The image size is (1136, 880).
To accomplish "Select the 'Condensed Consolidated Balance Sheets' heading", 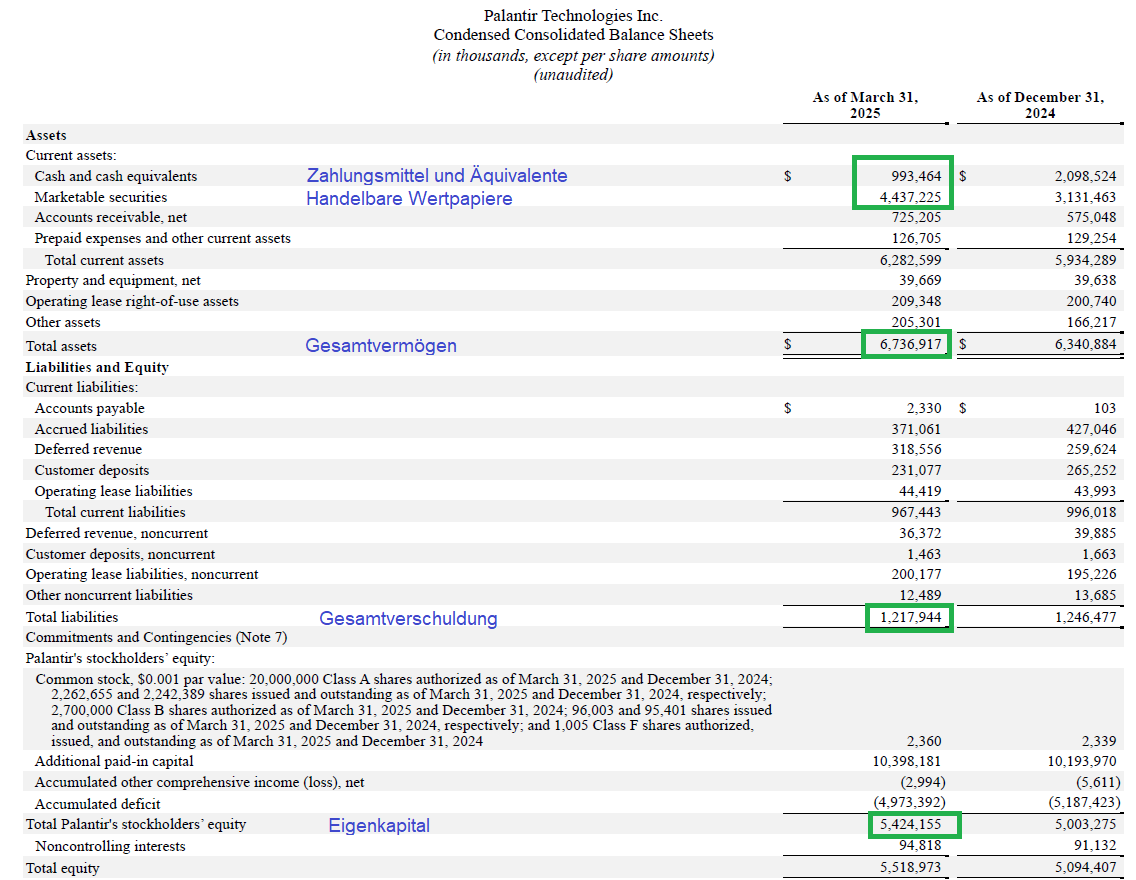I will [x=573, y=35].
